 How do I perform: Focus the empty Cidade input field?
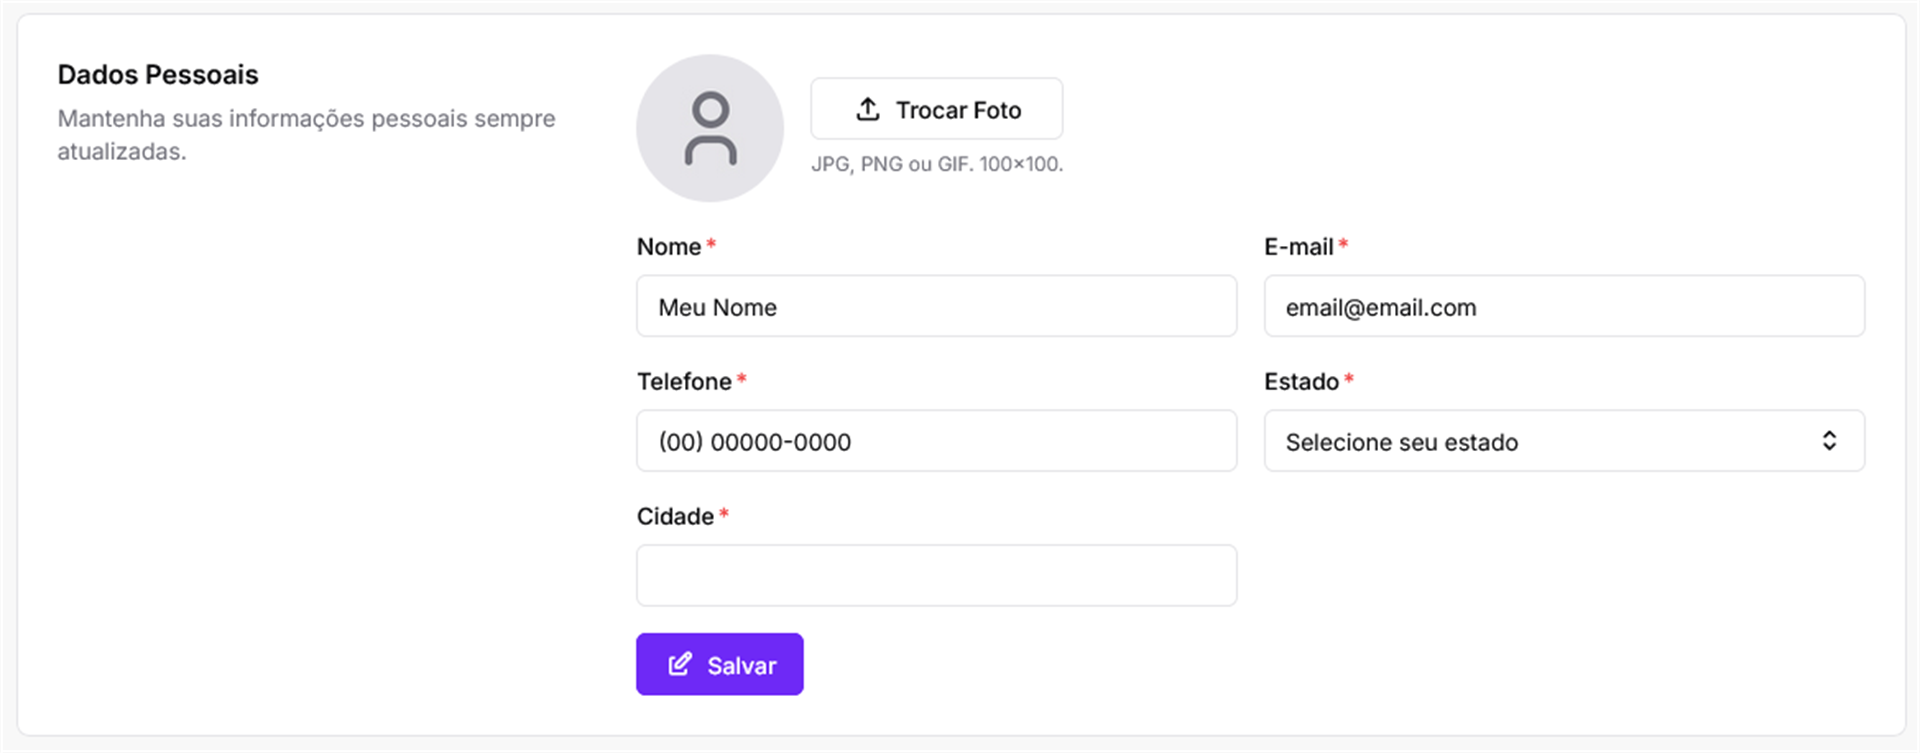(936, 575)
